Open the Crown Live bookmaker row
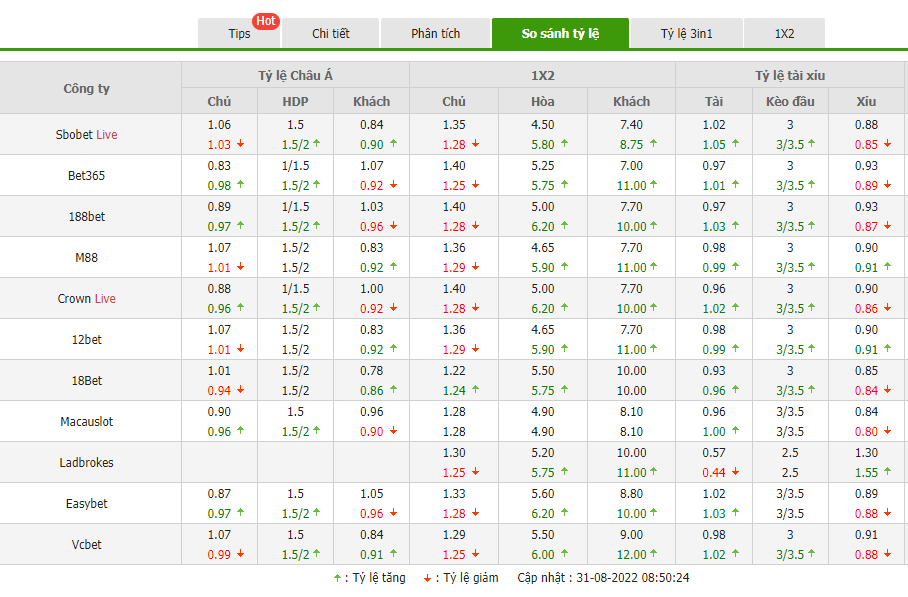The height and width of the screenshot is (597, 908). [86, 298]
